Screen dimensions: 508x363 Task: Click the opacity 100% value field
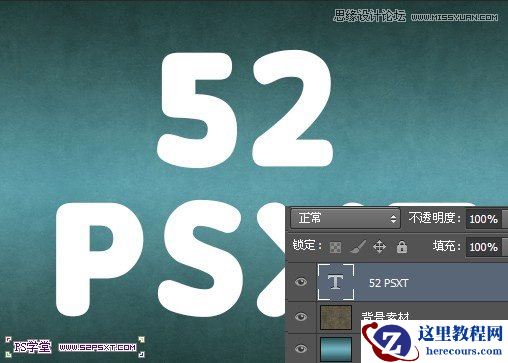click(483, 219)
